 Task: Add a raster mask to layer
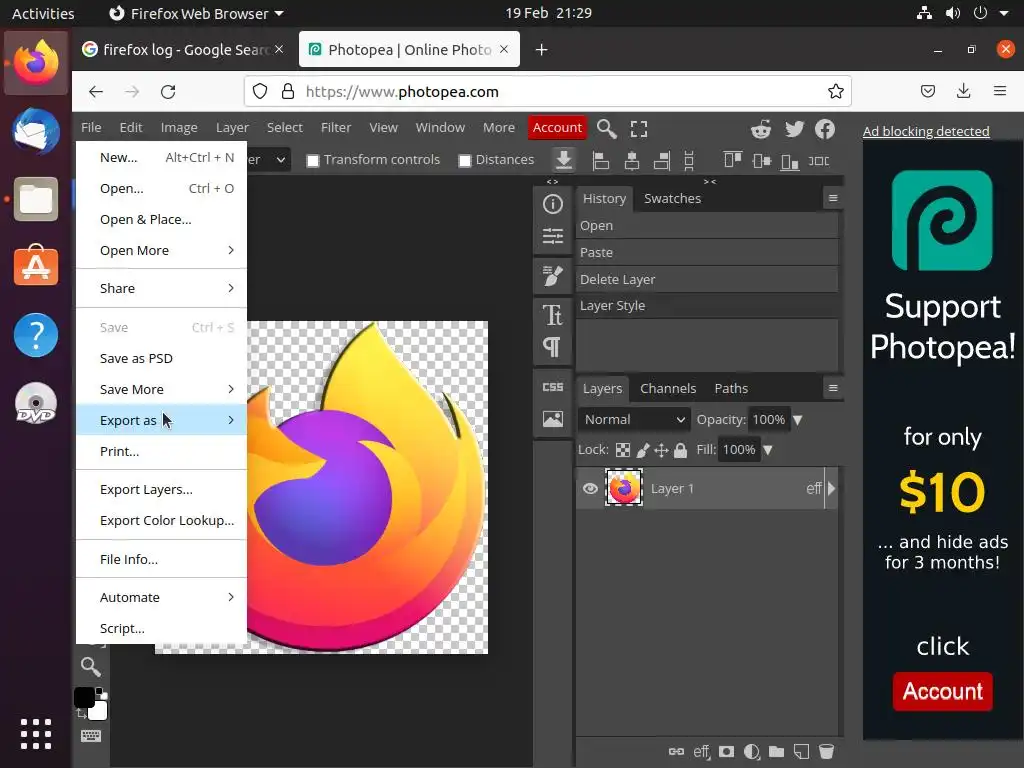(x=726, y=752)
